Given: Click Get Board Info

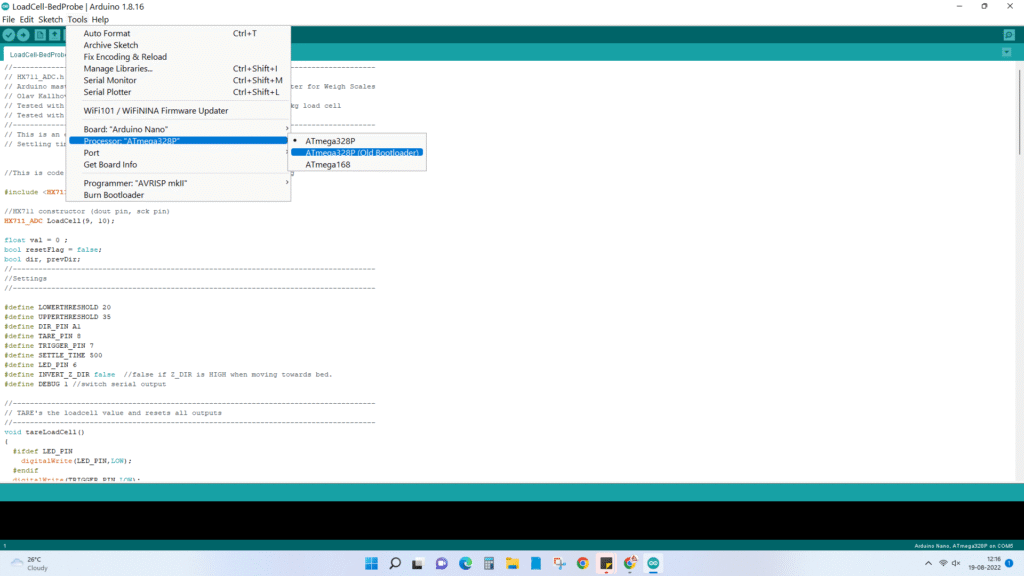Looking at the screenshot, I should 110,165.
